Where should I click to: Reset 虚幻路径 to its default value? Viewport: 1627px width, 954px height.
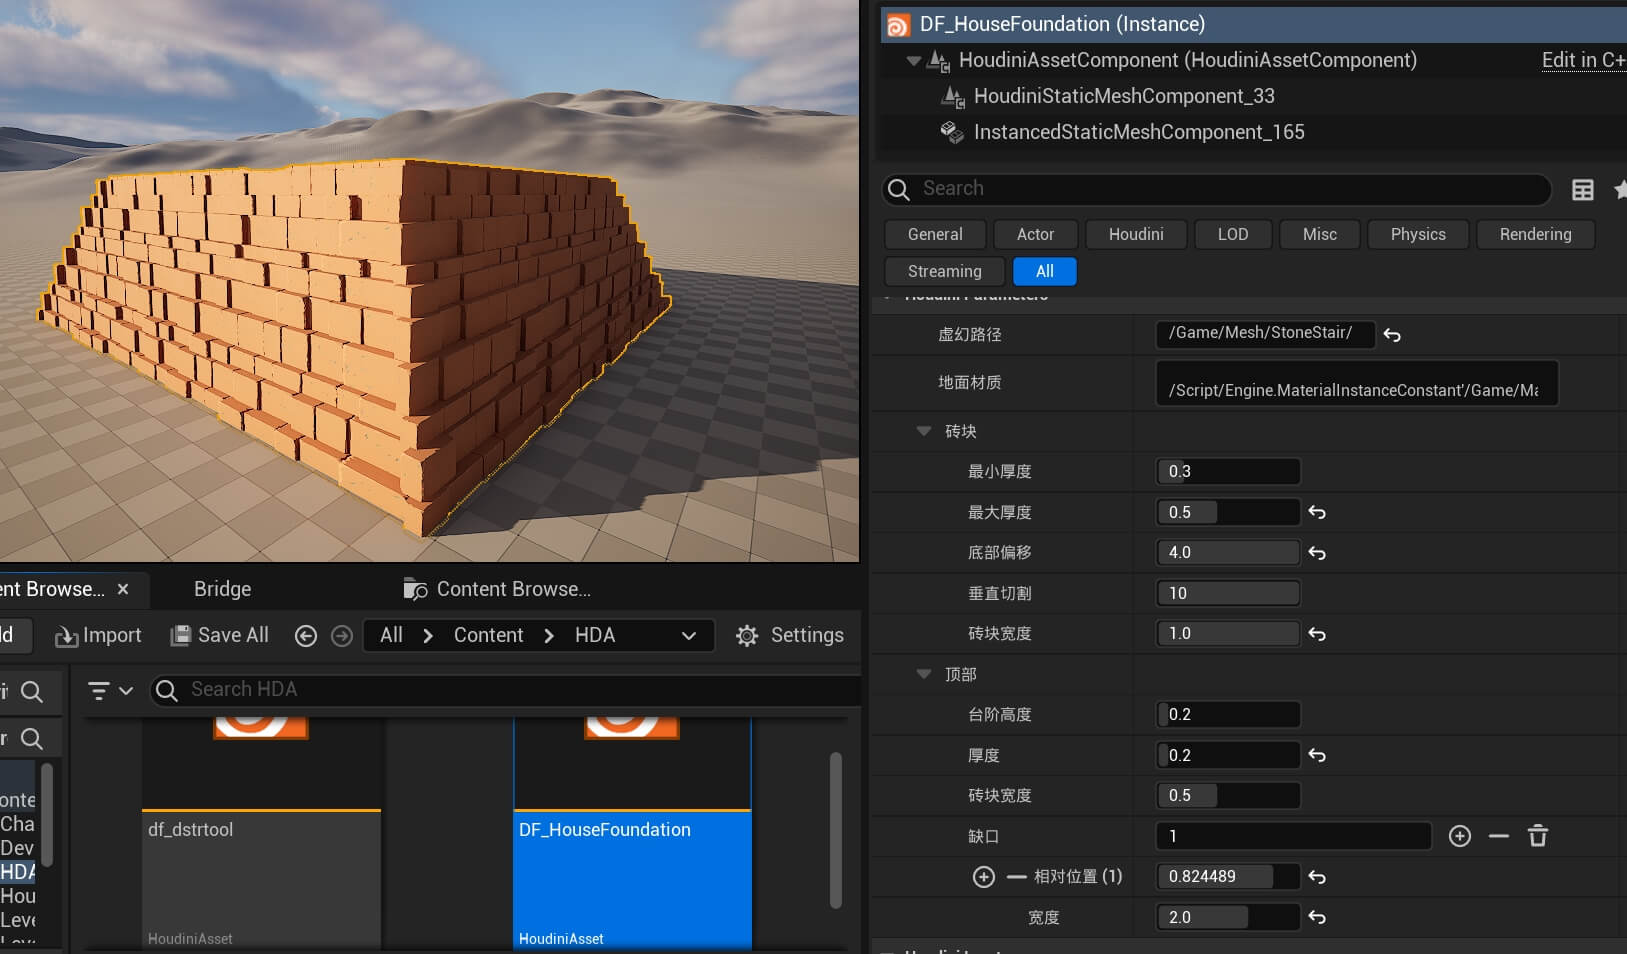click(1392, 336)
